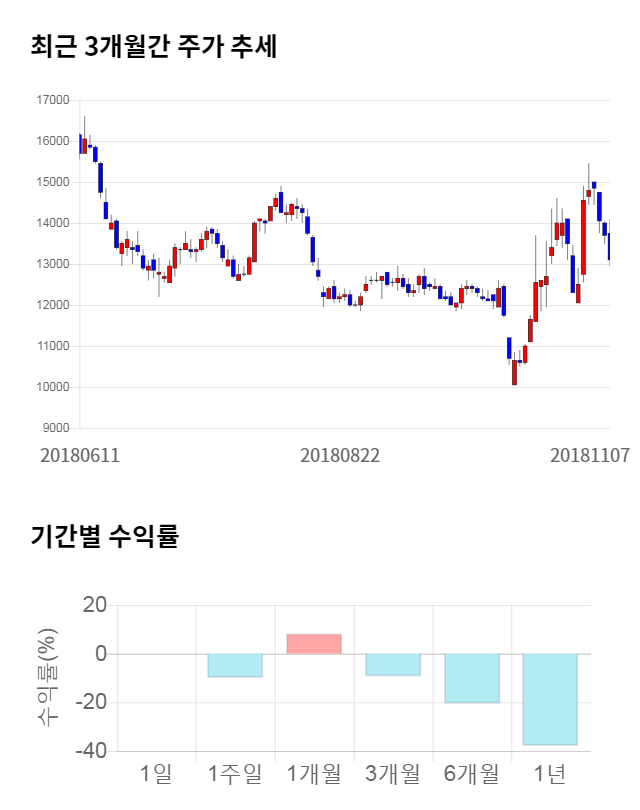Screen dimensions: 640x810
Task: Click the tall blue 1년 return bar
Action: [550, 699]
